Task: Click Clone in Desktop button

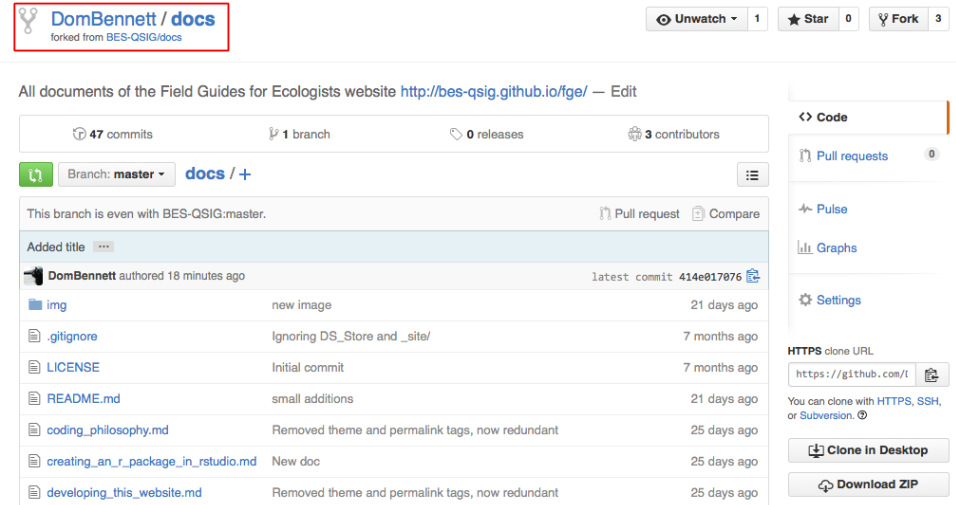Action: [868, 450]
